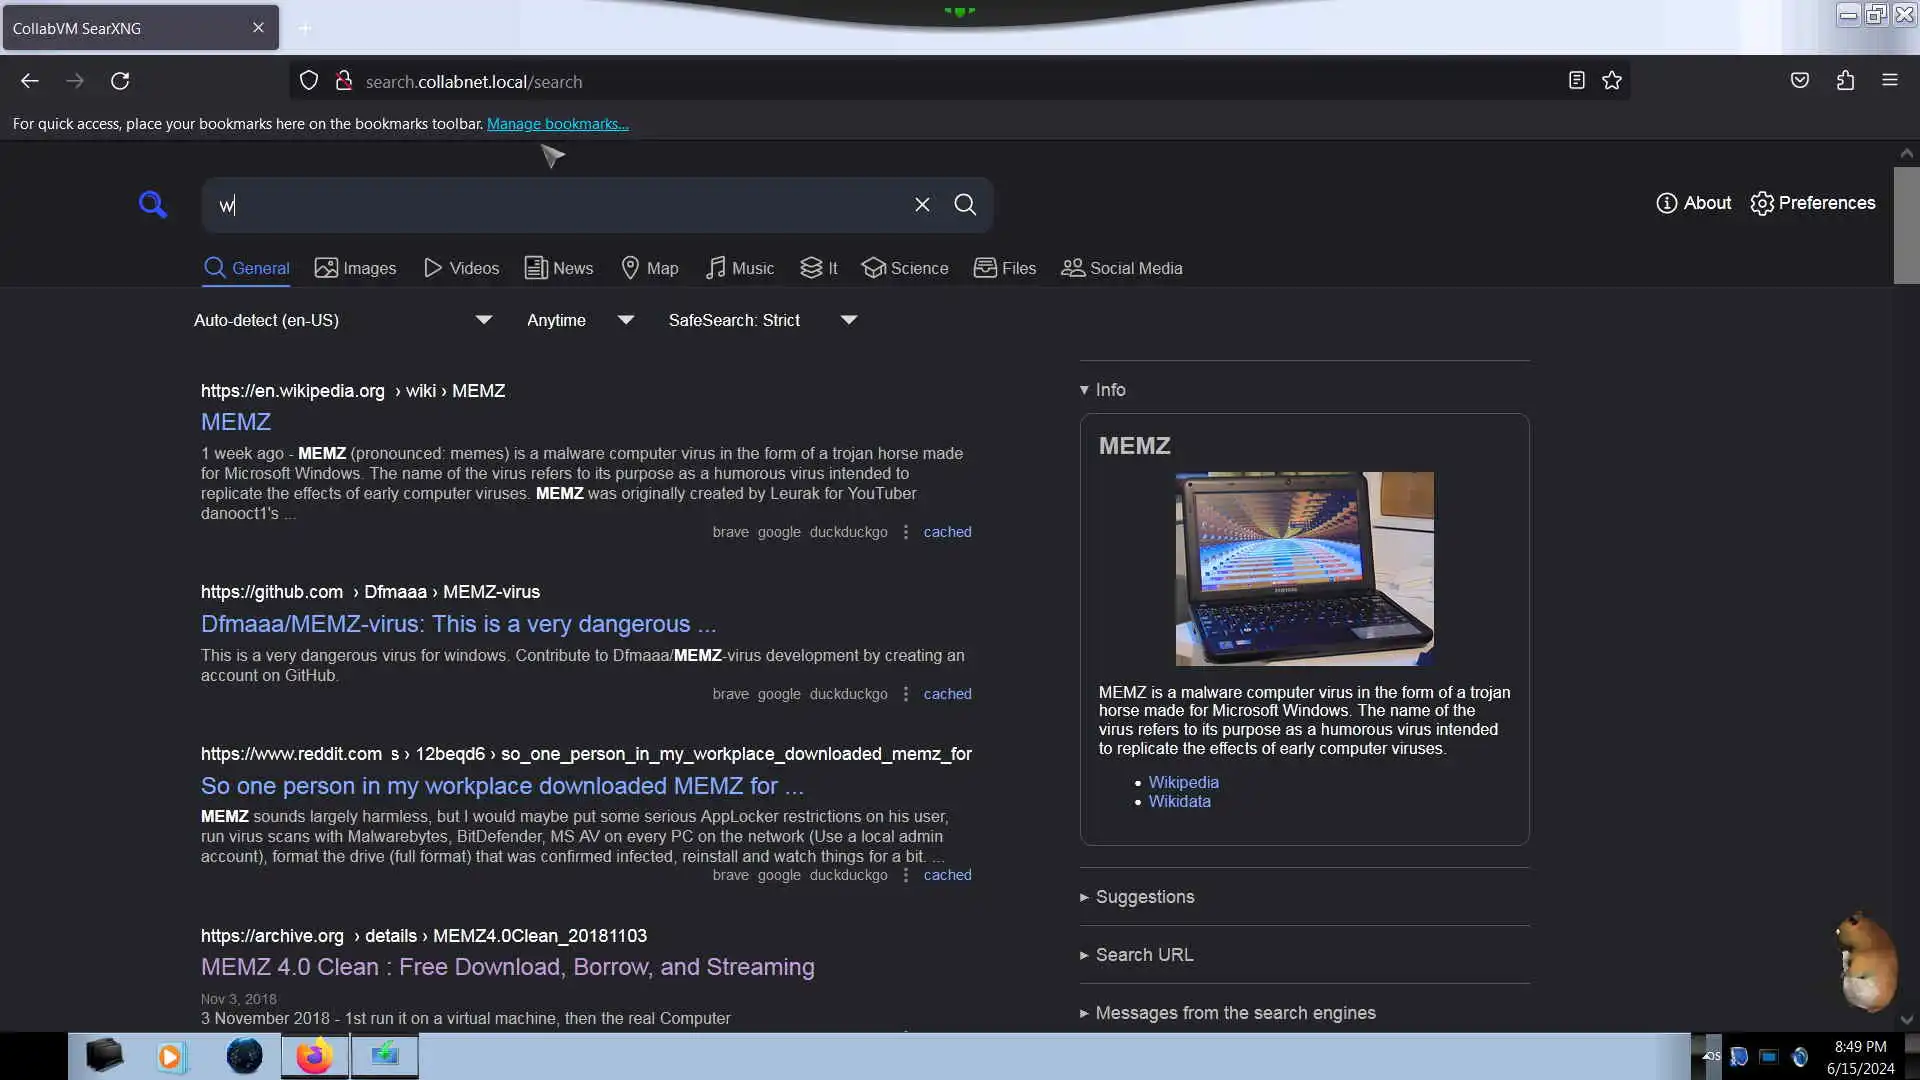Bookmark this page with star icon

(x=1612, y=81)
